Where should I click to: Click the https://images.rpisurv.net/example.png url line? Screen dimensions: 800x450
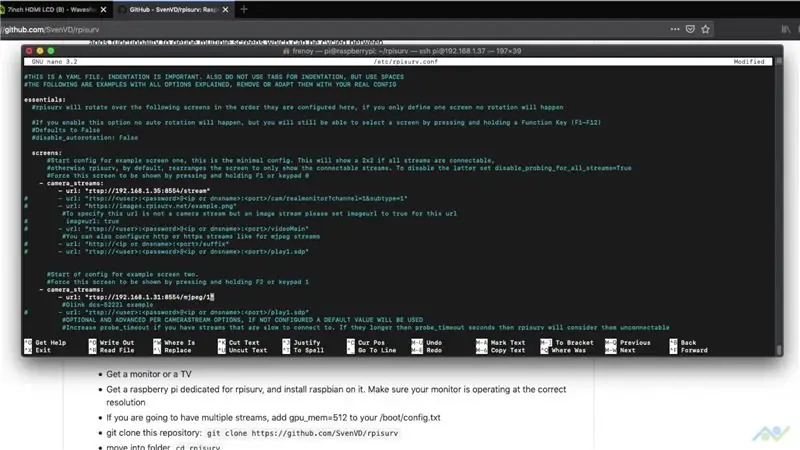click(147, 206)
